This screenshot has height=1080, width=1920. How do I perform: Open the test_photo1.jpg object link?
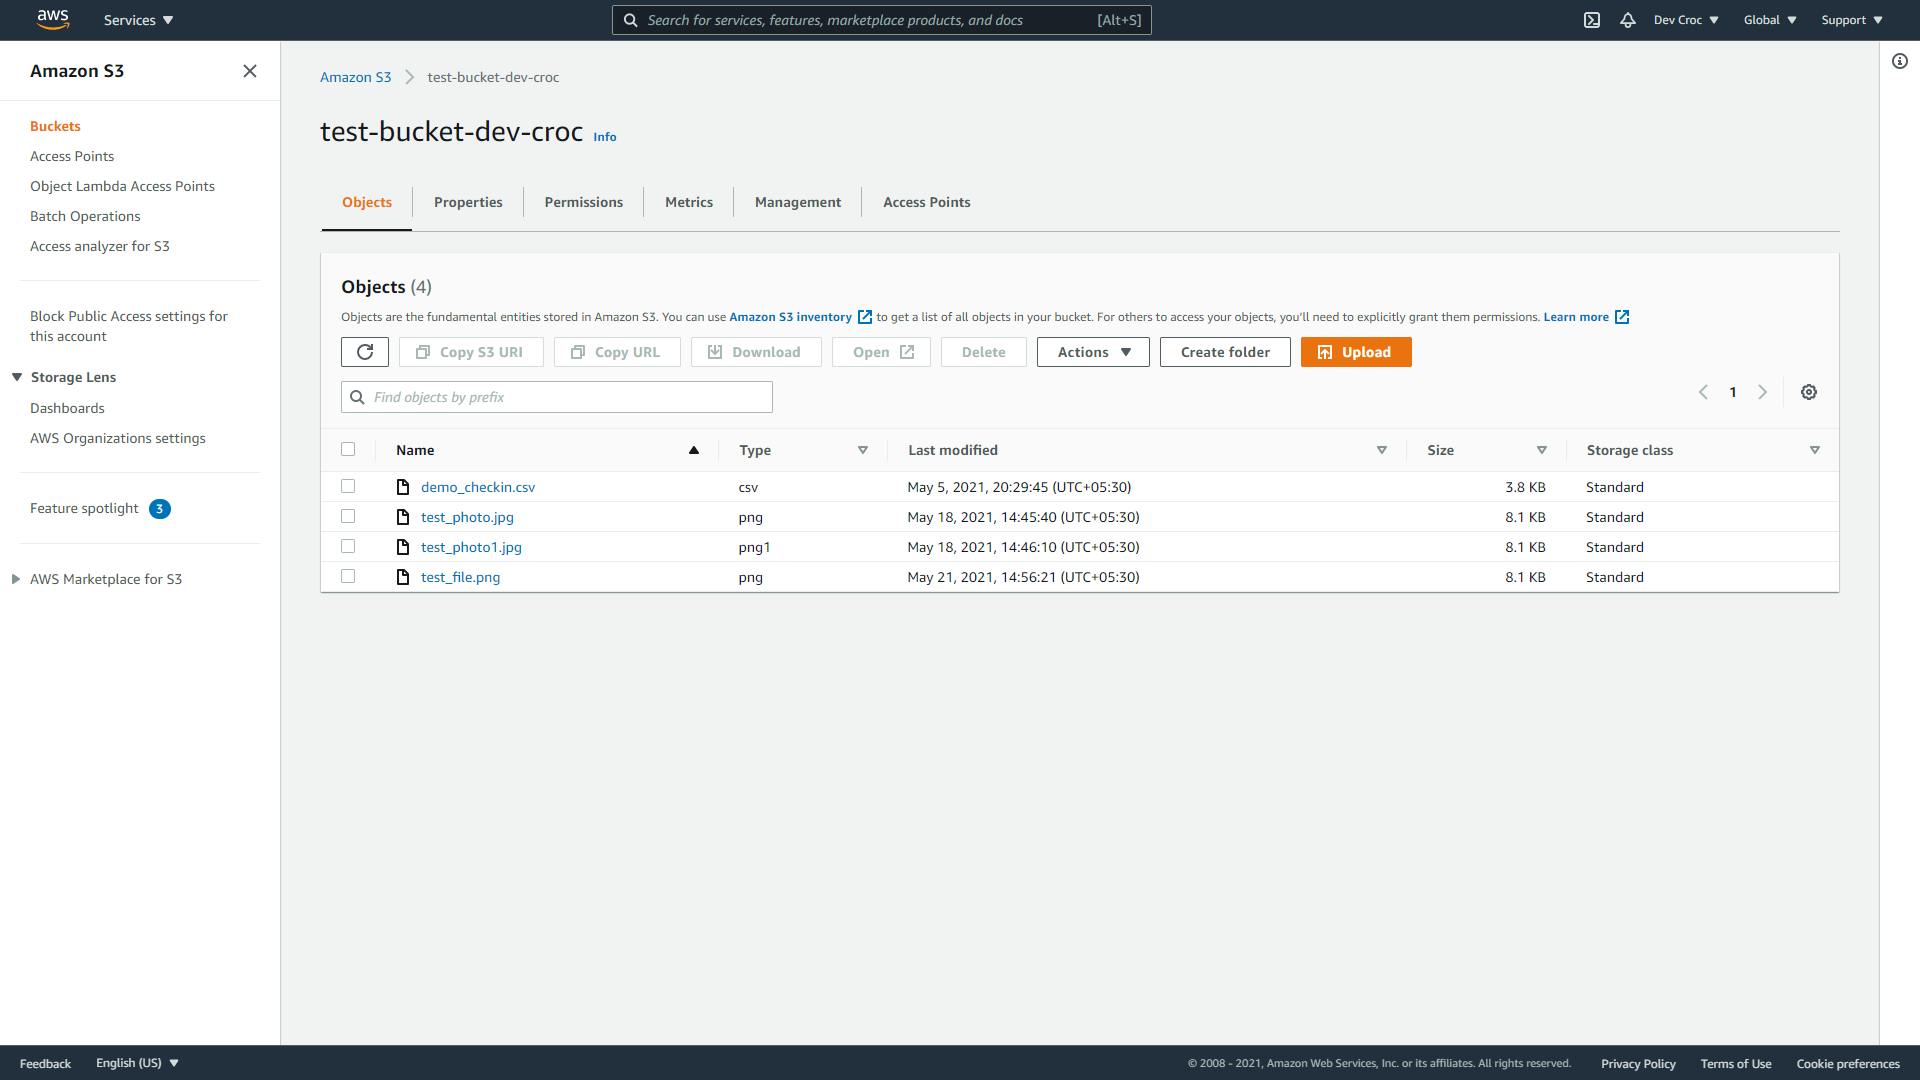(471, 547)
